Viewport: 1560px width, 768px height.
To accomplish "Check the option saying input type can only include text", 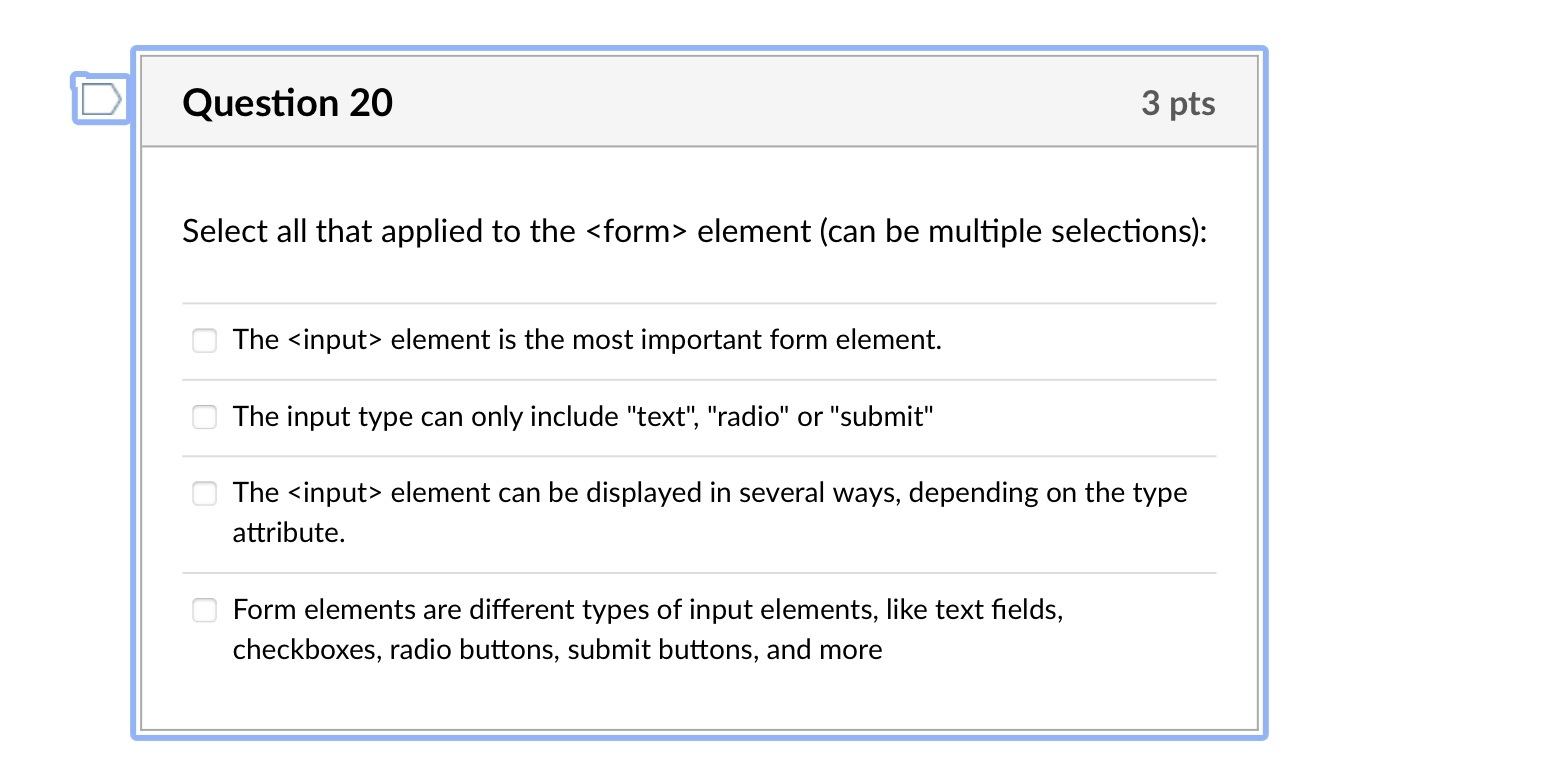I will (x=204, y=417).
